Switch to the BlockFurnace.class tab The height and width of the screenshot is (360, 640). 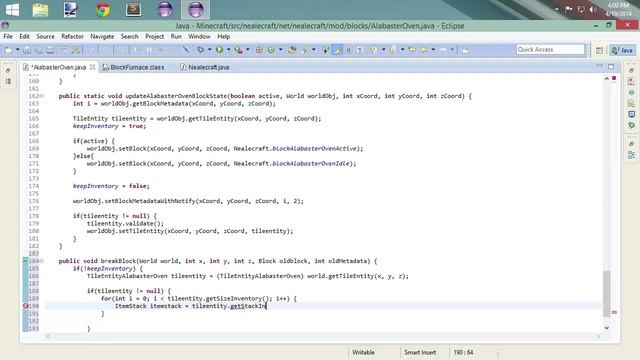133,67
